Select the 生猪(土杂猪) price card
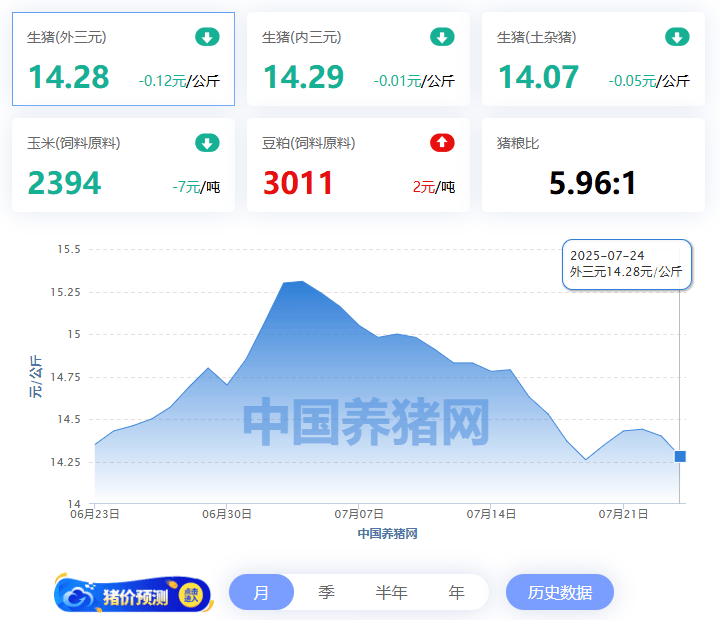 [593, 59]
